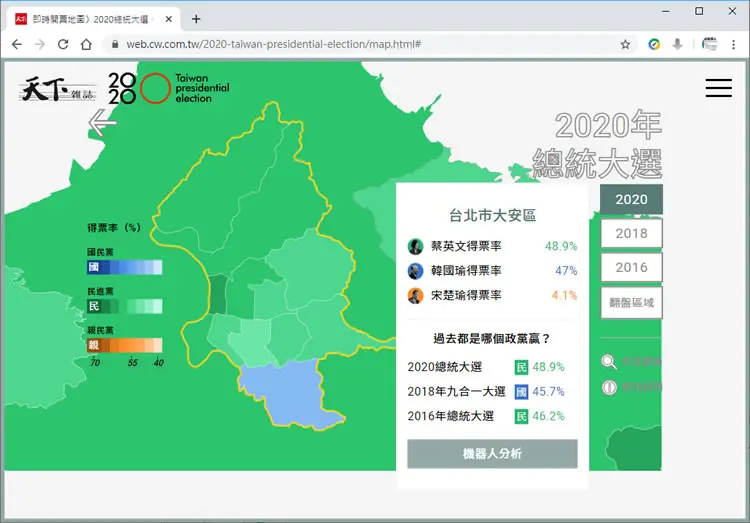The height and width of the screenshot is (523, 750).
Task: Click the large back arrow on the map
Action: (102, 123)
